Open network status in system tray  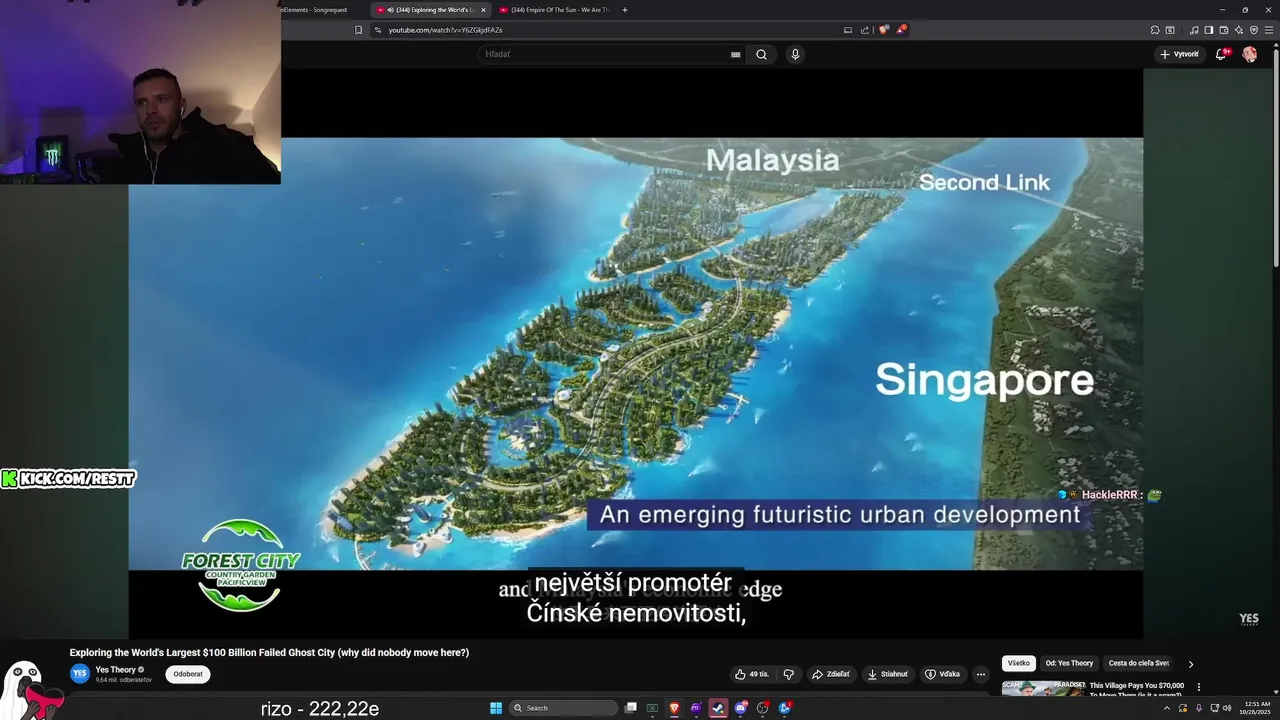coord(1215,708)
